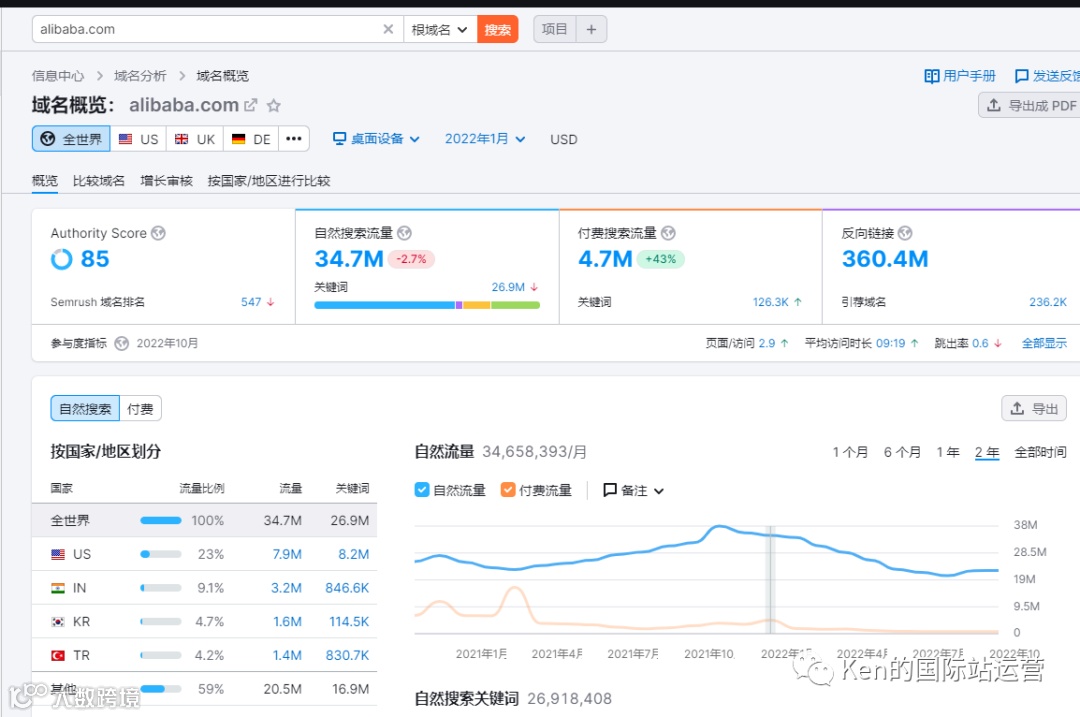Open the 用户手册 user manual link
The image size is (1080, 717).
[x=959, y=76]
